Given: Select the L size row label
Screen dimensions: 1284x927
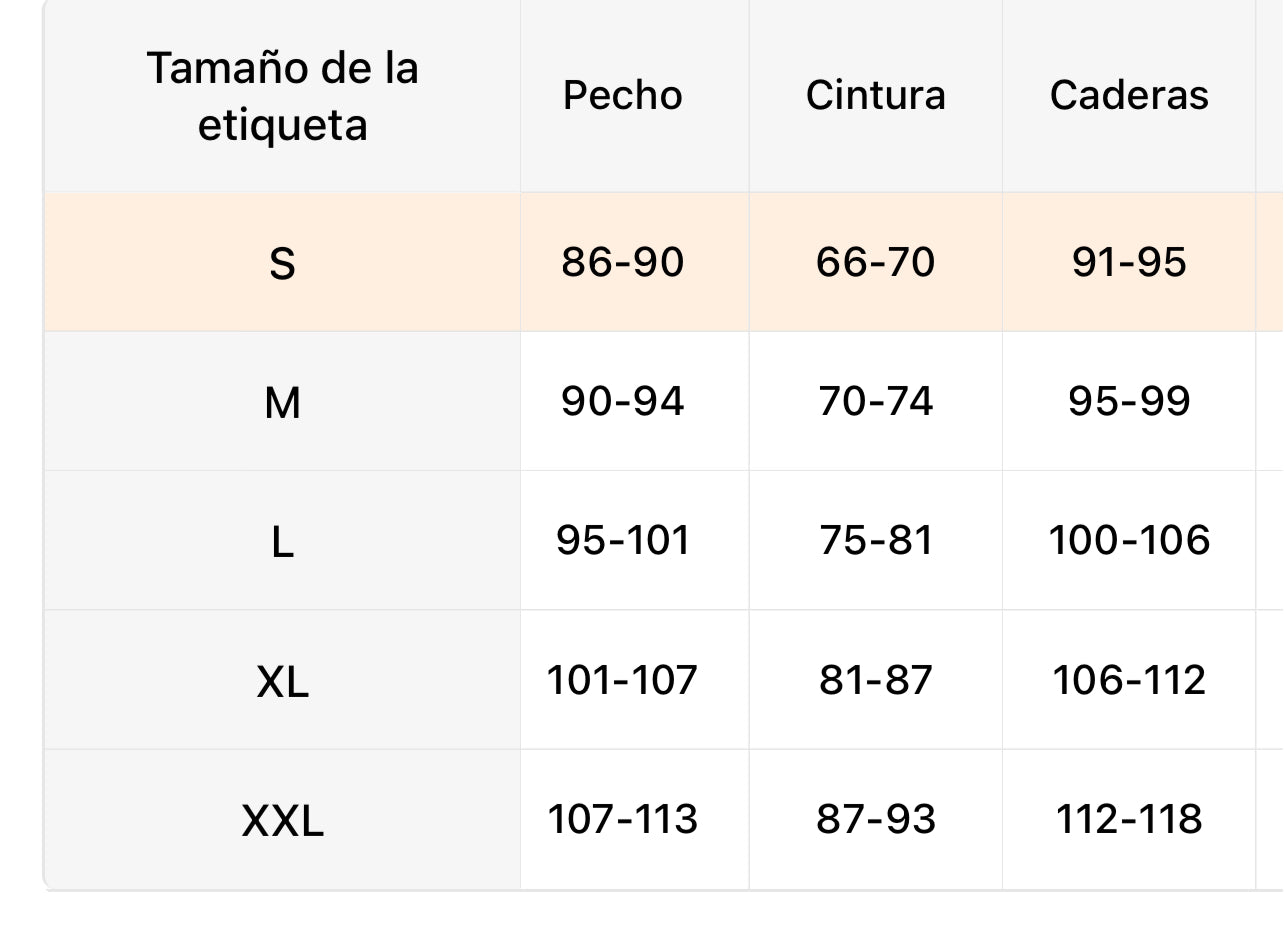Looking at the screenshot, I should (x=282, y=542).
